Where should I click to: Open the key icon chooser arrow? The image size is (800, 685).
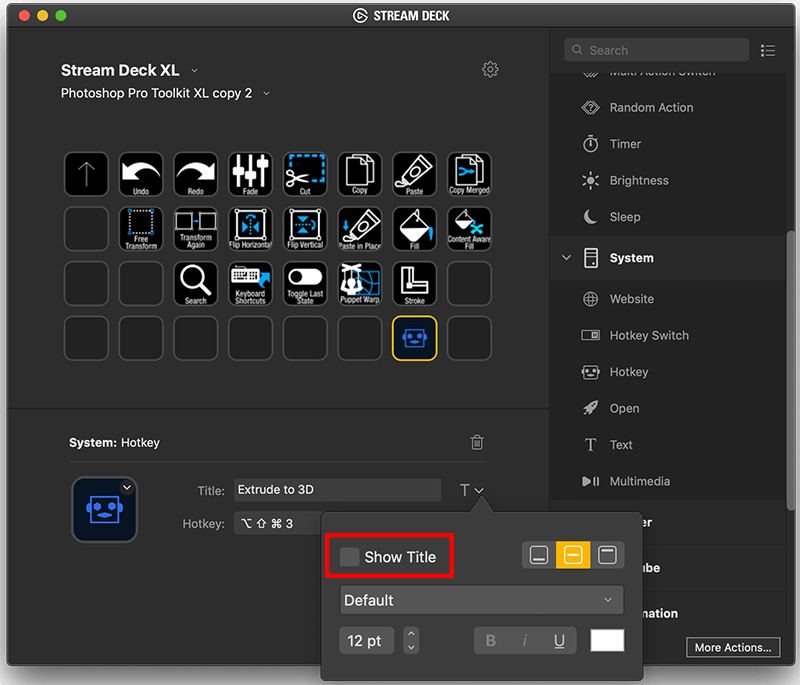coord(127,488)
